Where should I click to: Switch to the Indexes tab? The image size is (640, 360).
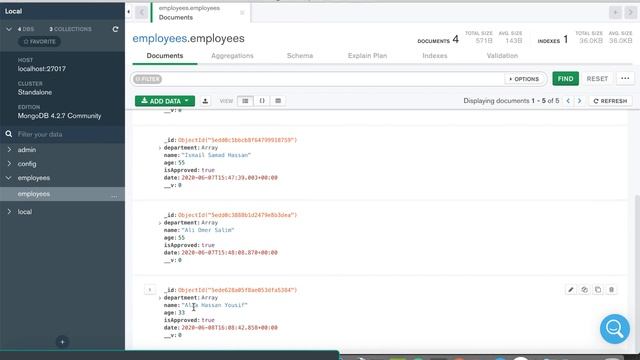pos(435,56)
